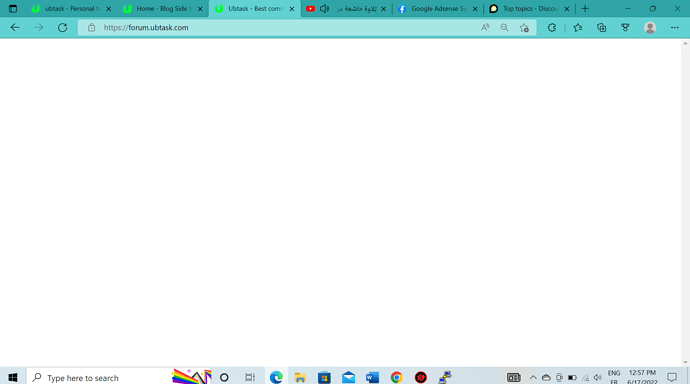Close the Top topics - Discourse tab
The width and height of the screenshot is (690, 384).
566,8
